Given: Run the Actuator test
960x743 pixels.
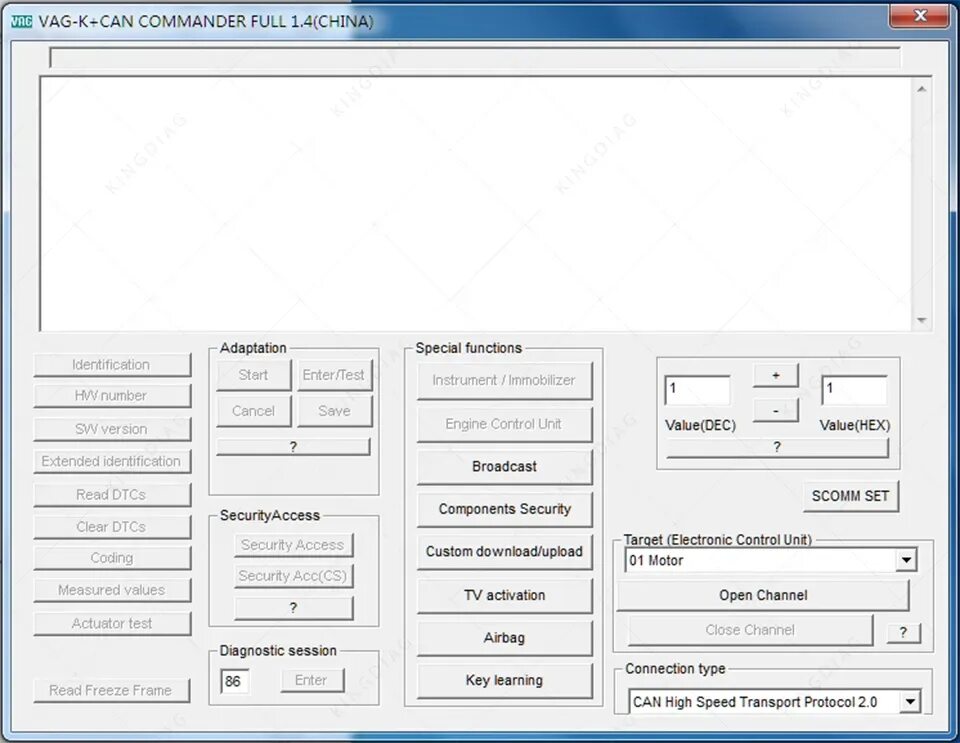Looking at the screenshot, I should pos(112,624).
